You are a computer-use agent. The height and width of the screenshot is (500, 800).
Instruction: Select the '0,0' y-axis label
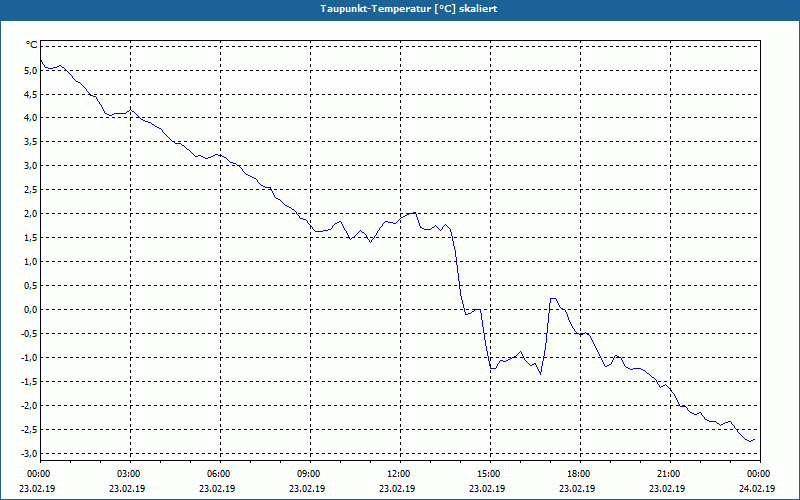click(31, 310)
